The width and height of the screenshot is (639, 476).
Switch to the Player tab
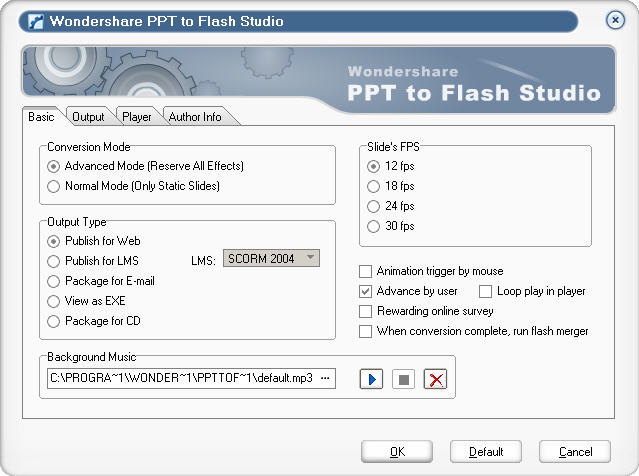click(x=137, y=117)
